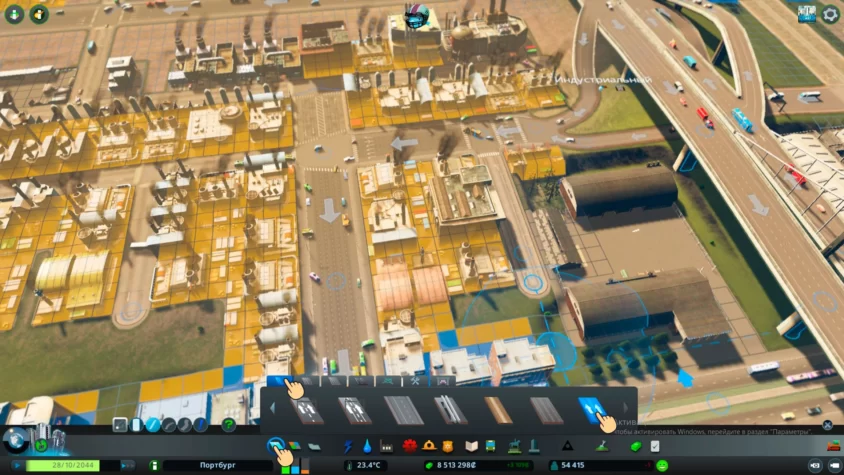Select the first two-arrow road thumbnail

tap(307, 411)
